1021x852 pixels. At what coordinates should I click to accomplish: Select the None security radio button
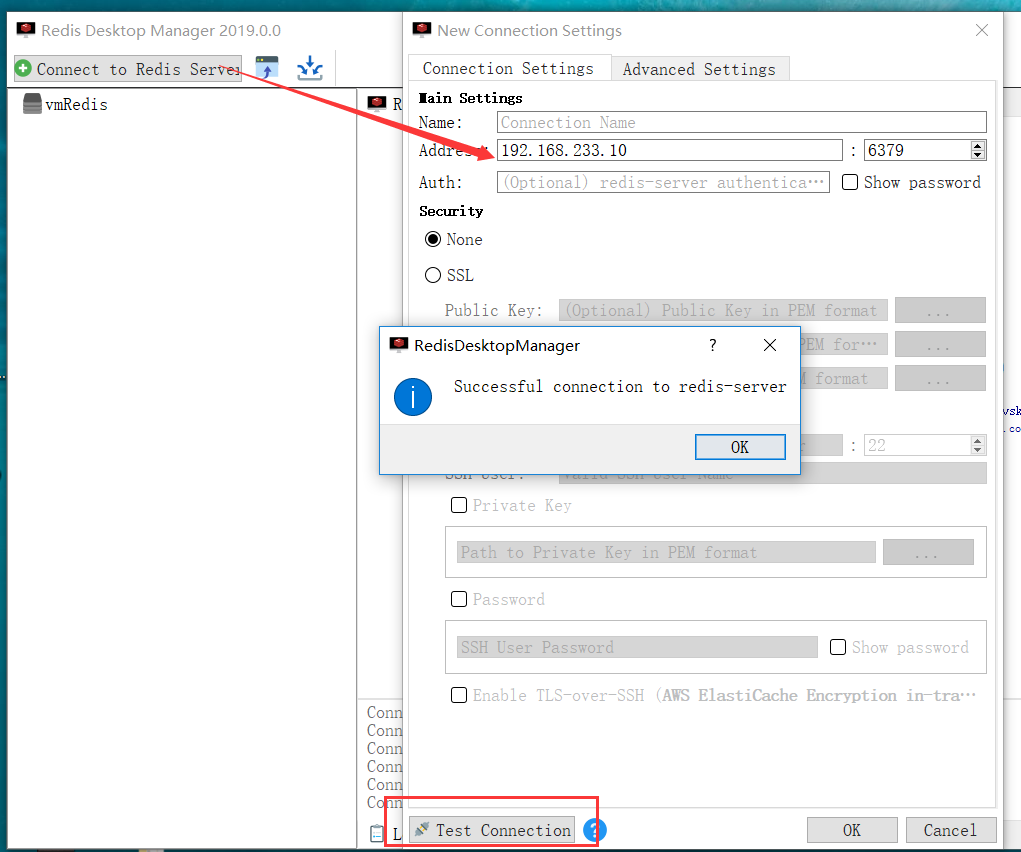tap(433, 240)
